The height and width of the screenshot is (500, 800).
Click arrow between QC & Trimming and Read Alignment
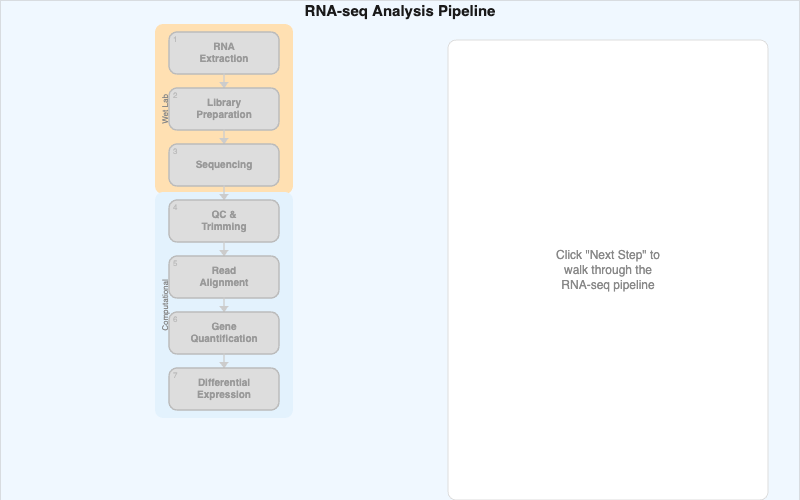point(224,249)
